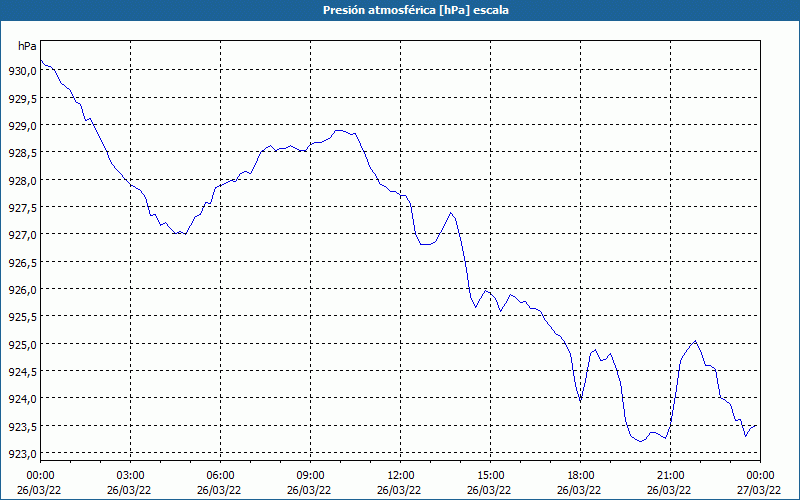Click the 927,0 y-axis value
This screenshot has height=500, width=800.
(22, 235)
